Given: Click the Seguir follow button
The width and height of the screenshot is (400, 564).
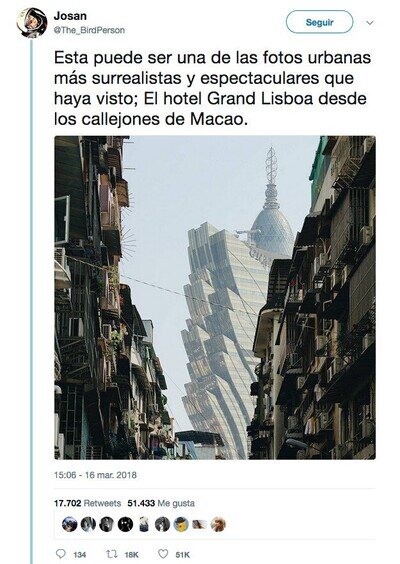Looking at the screenshot, I should tap(319, 22).
